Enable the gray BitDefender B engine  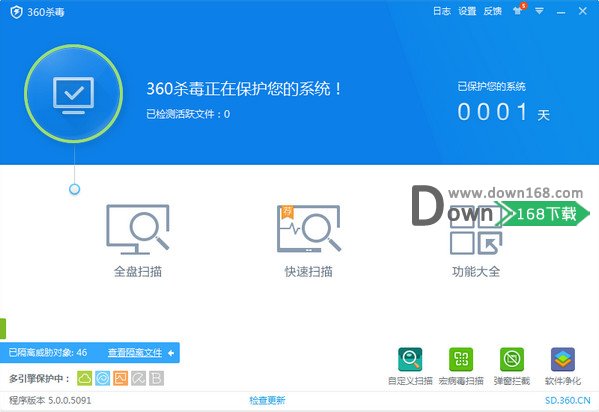(157, 378)
